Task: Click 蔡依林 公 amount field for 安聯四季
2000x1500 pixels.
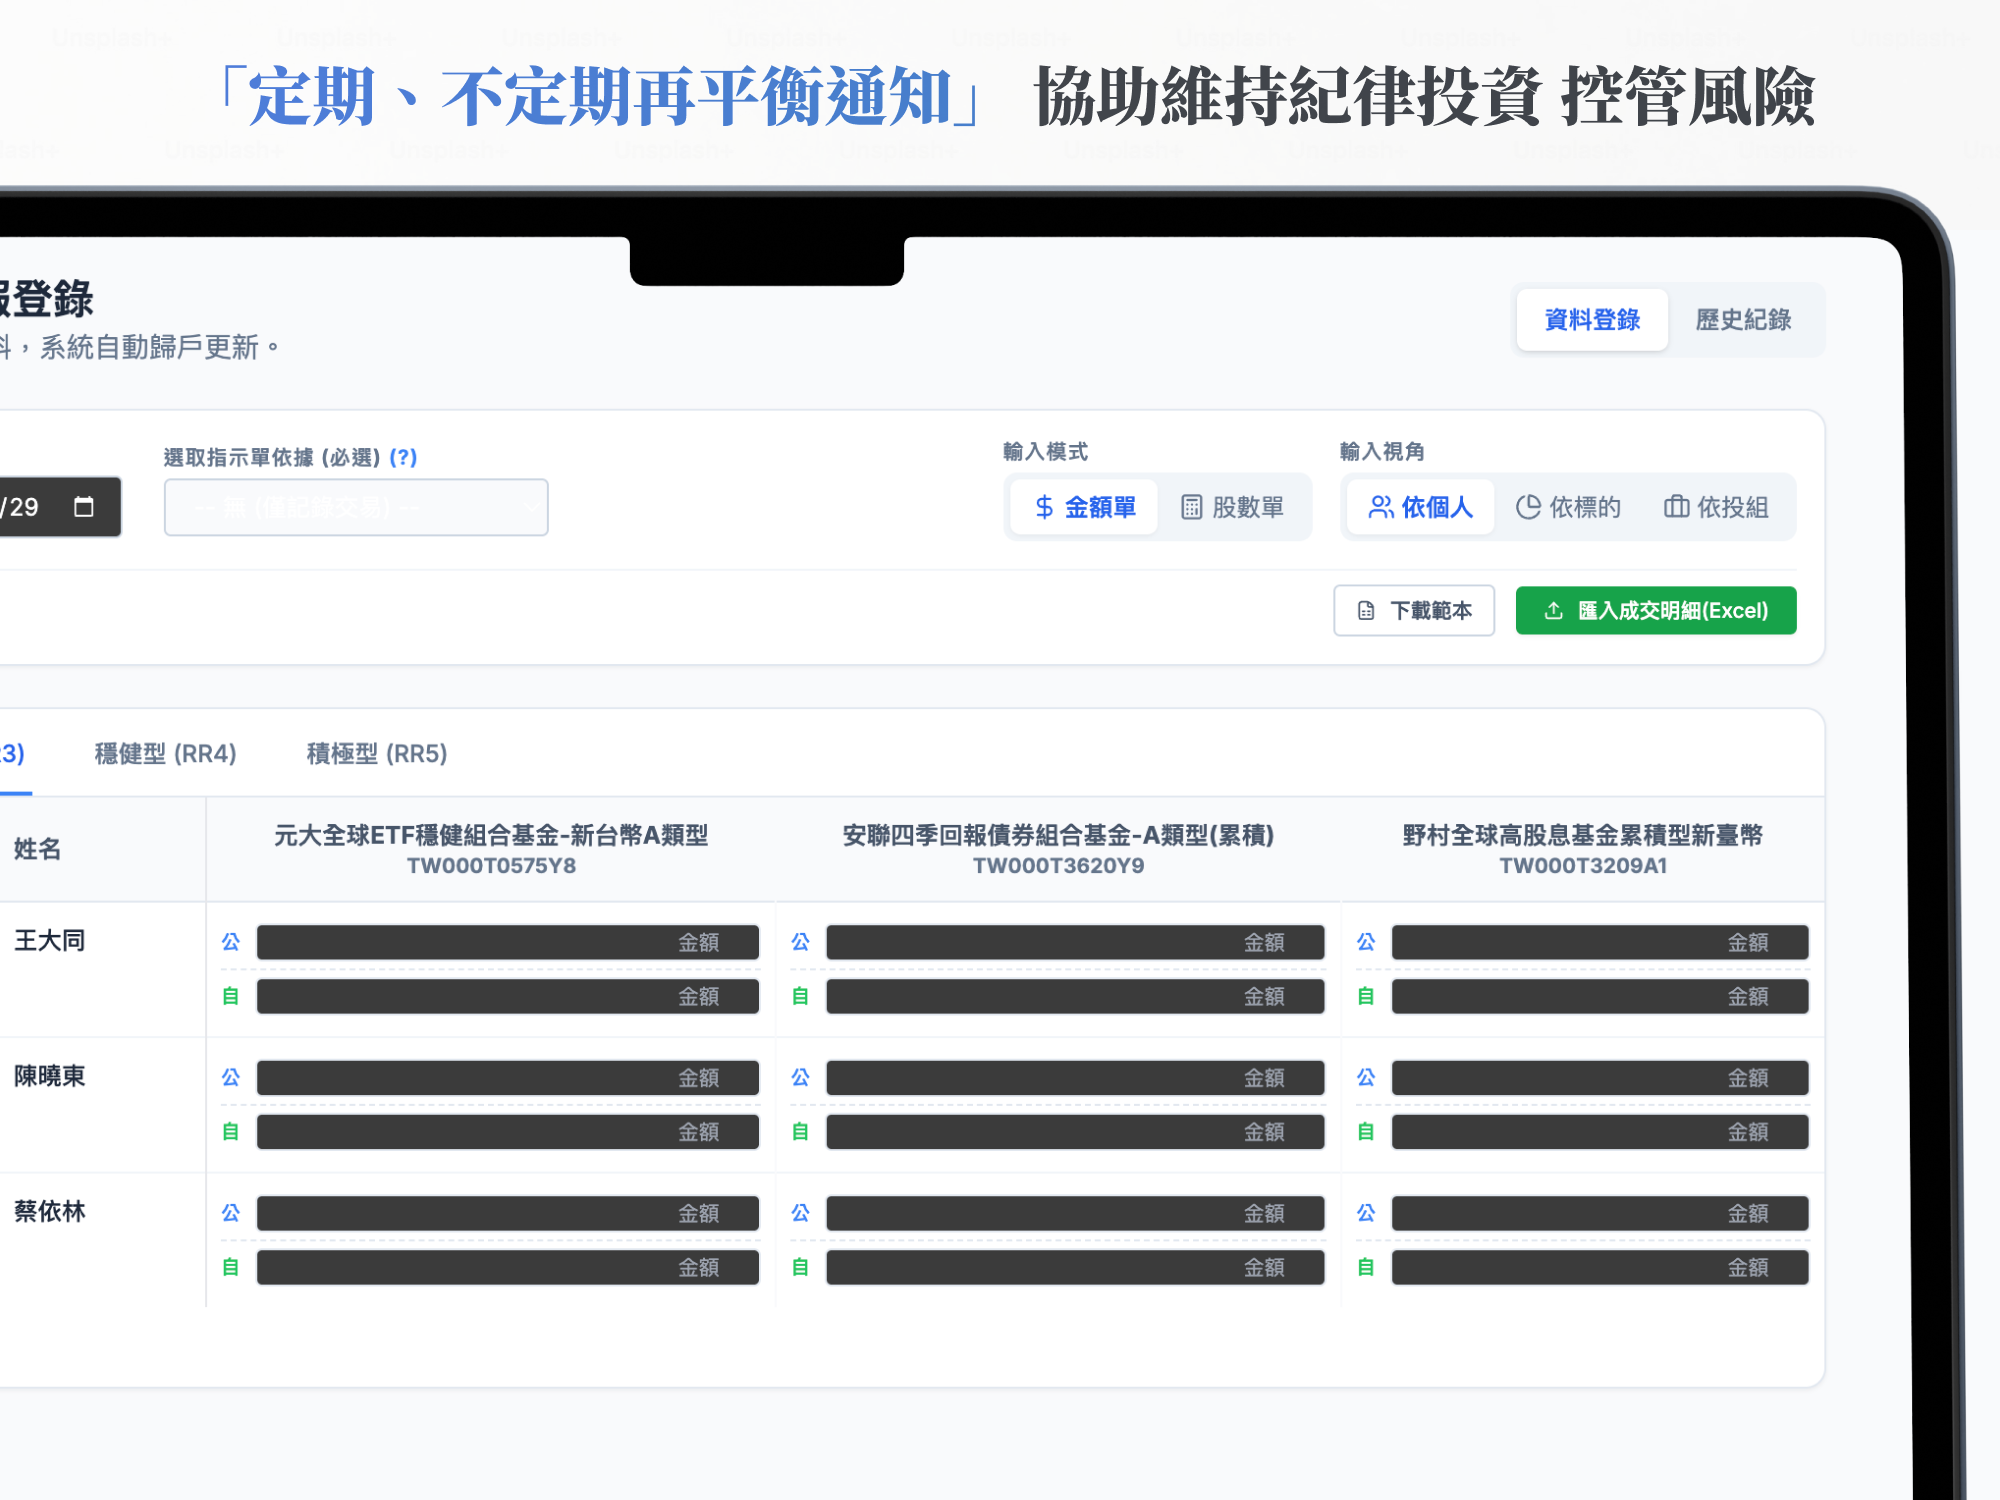Action: [1075, 1213]
